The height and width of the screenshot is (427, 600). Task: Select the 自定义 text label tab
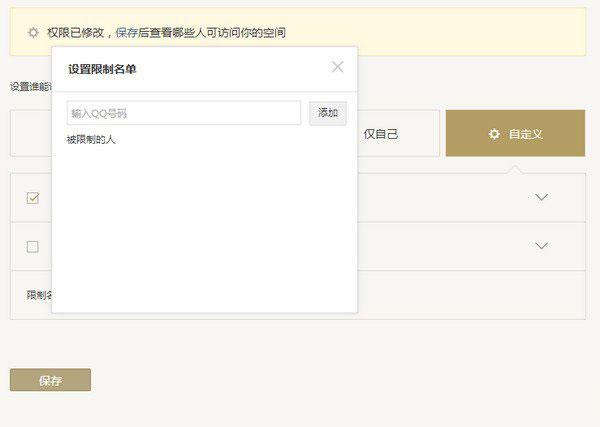tap(525, 134)
